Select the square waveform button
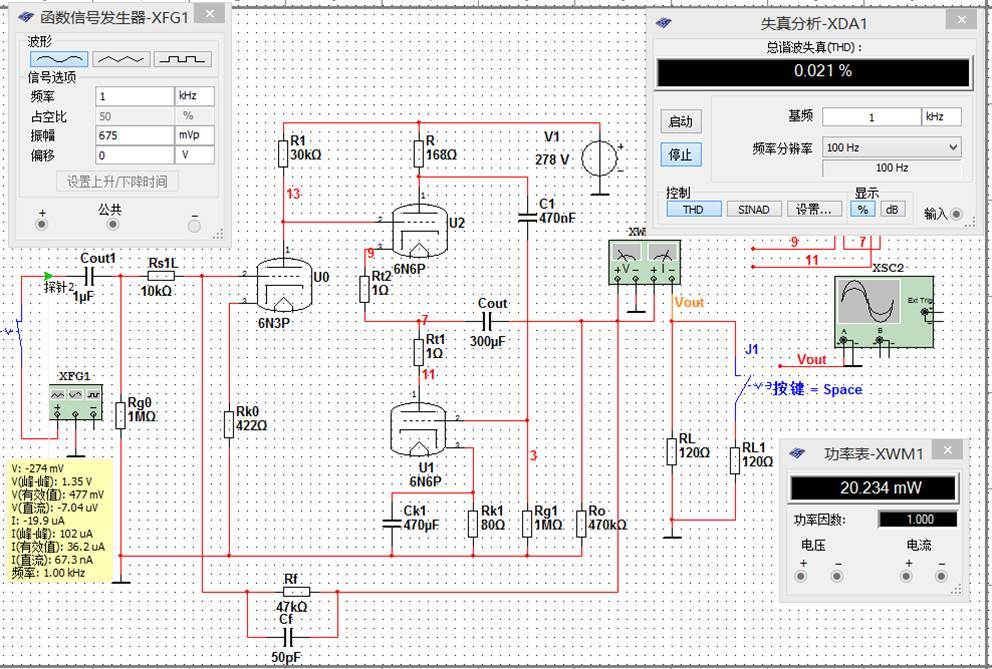The image size is (992, 669). [x=182, y=59]
